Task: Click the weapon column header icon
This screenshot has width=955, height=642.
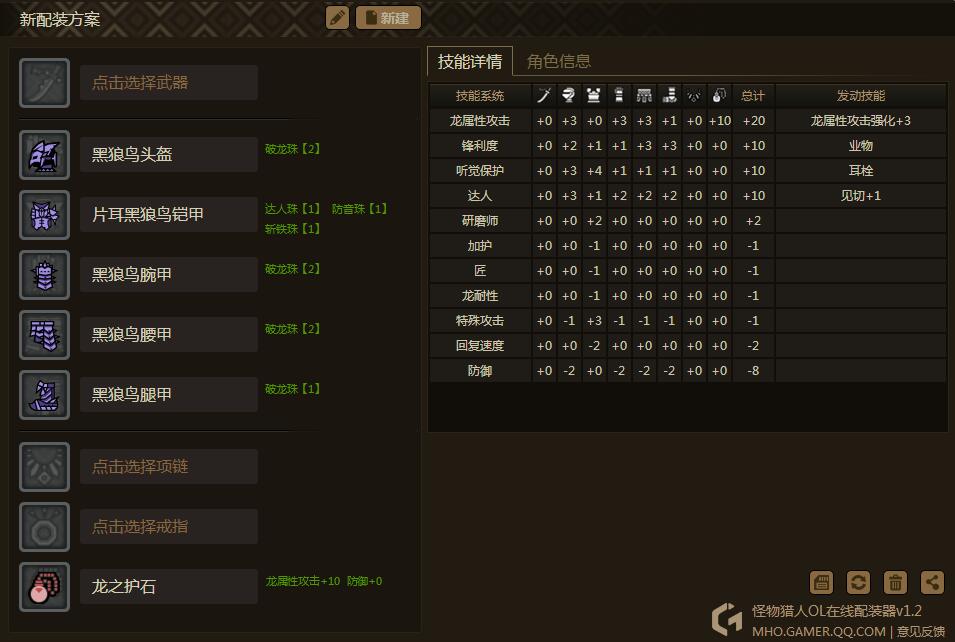Action: point(544,96)
